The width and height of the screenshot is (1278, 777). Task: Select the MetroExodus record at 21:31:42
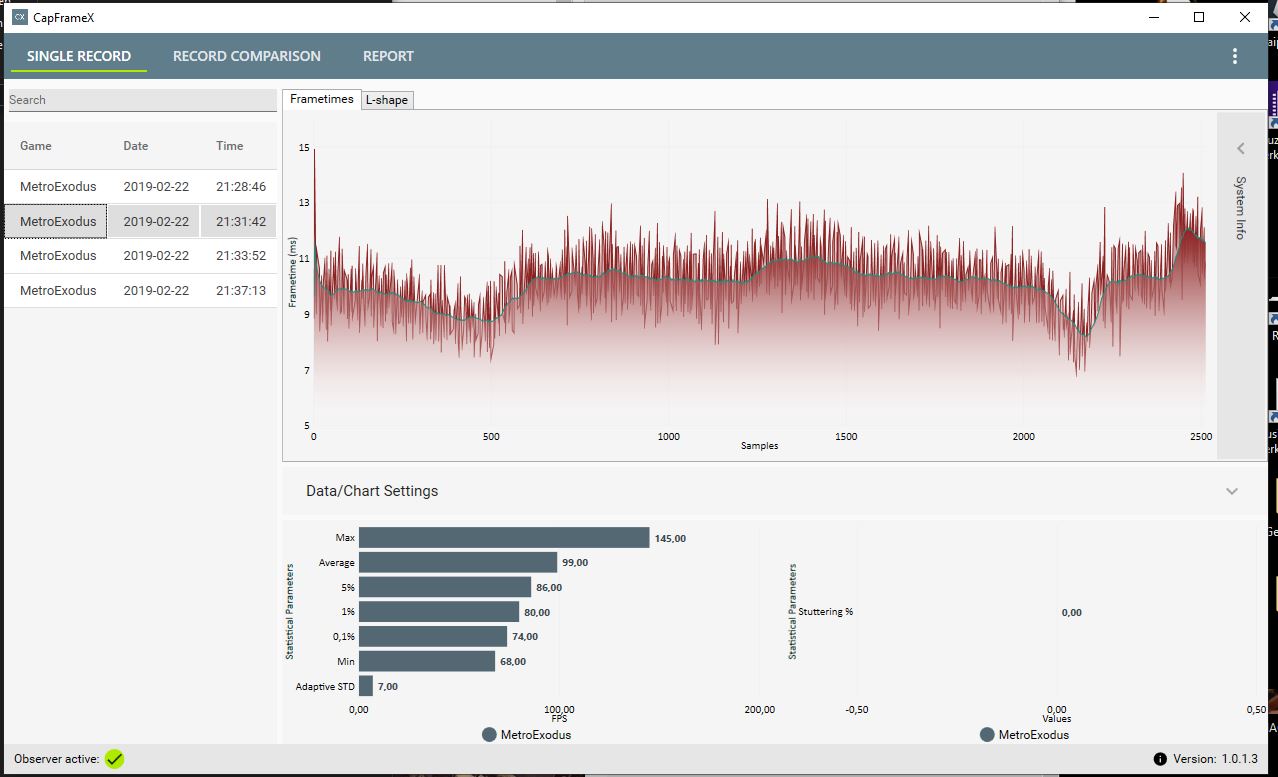(x=141, y=221)
